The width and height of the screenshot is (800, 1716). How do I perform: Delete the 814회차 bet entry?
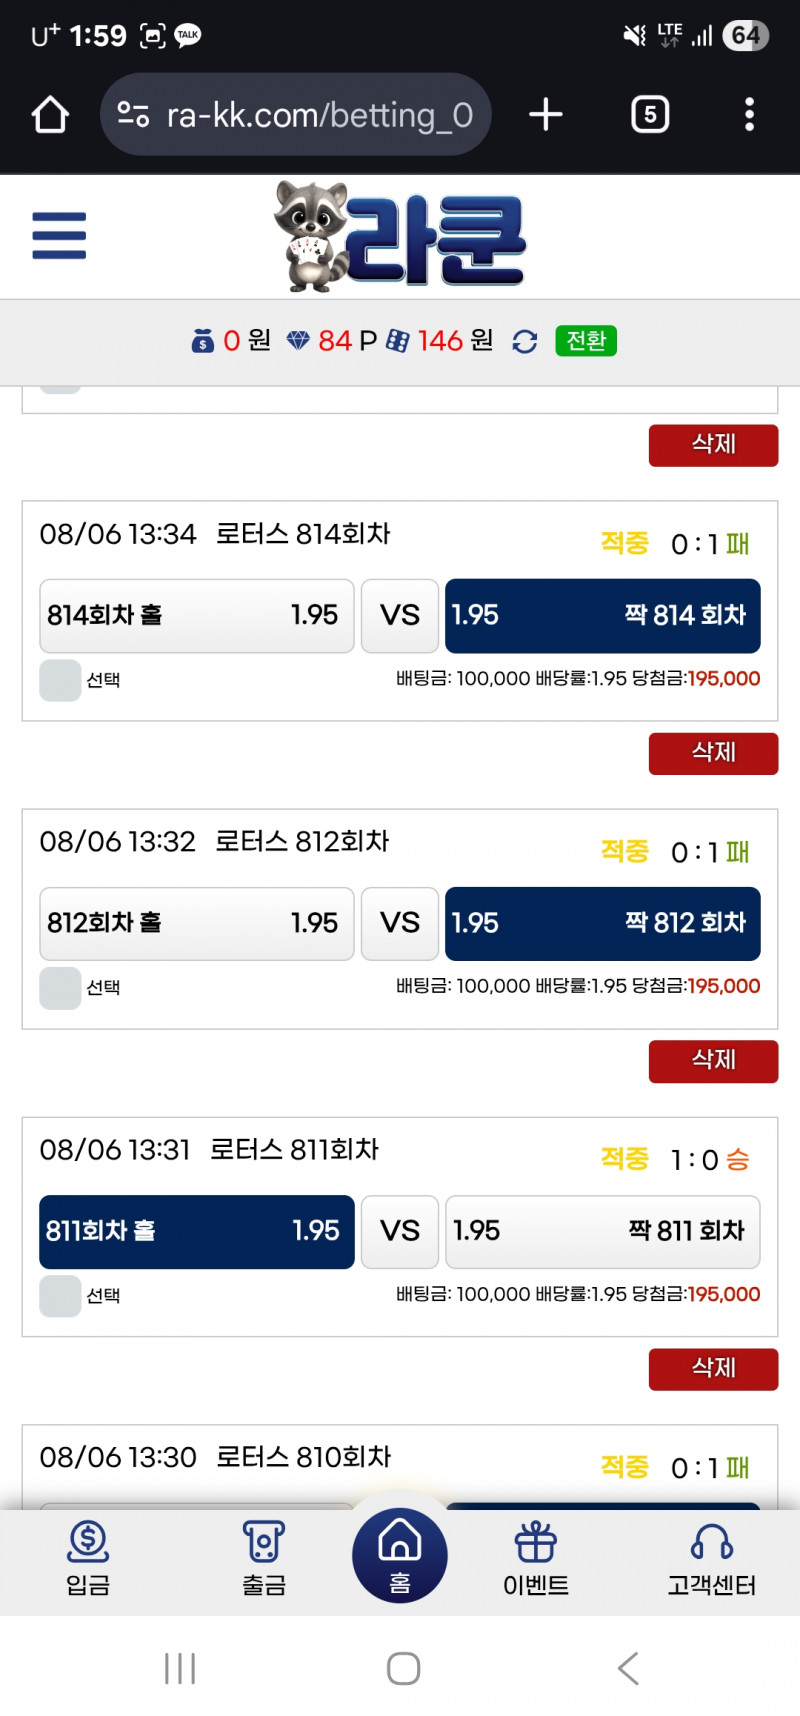point(713,753)
